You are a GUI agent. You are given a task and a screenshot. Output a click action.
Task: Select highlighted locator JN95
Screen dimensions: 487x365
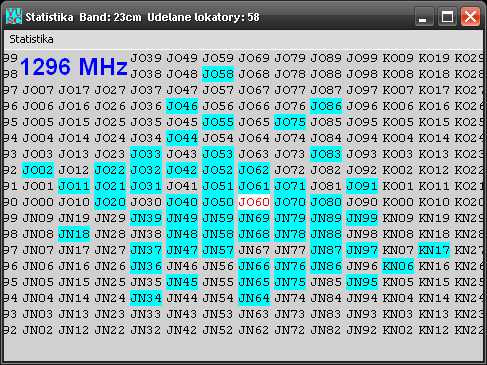point(362,282)
